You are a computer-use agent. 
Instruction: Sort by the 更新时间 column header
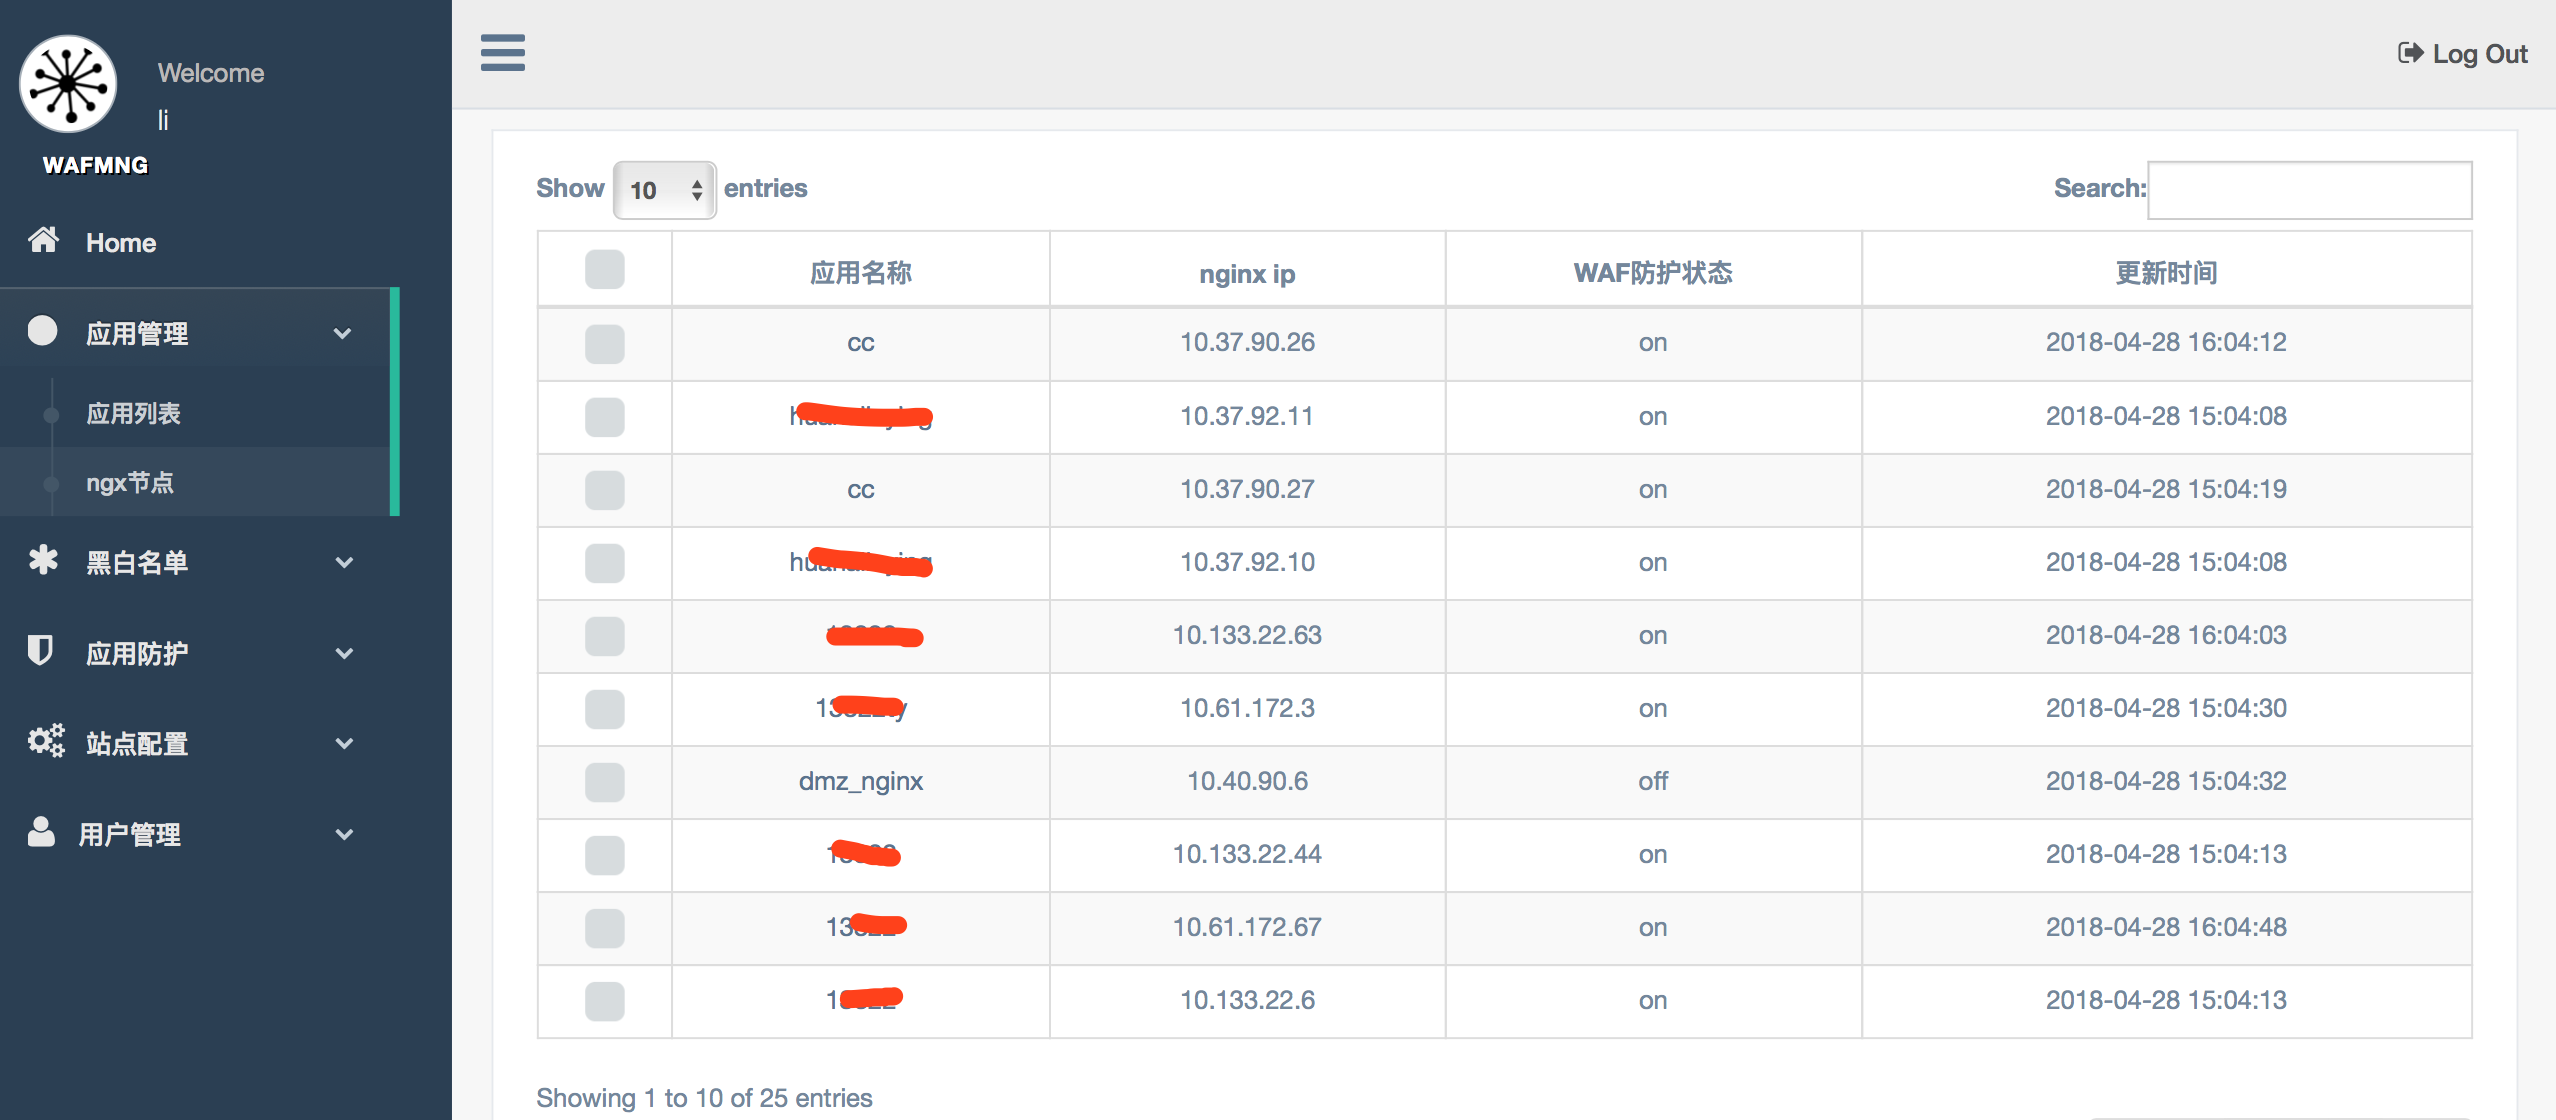tap(2166, 273)
